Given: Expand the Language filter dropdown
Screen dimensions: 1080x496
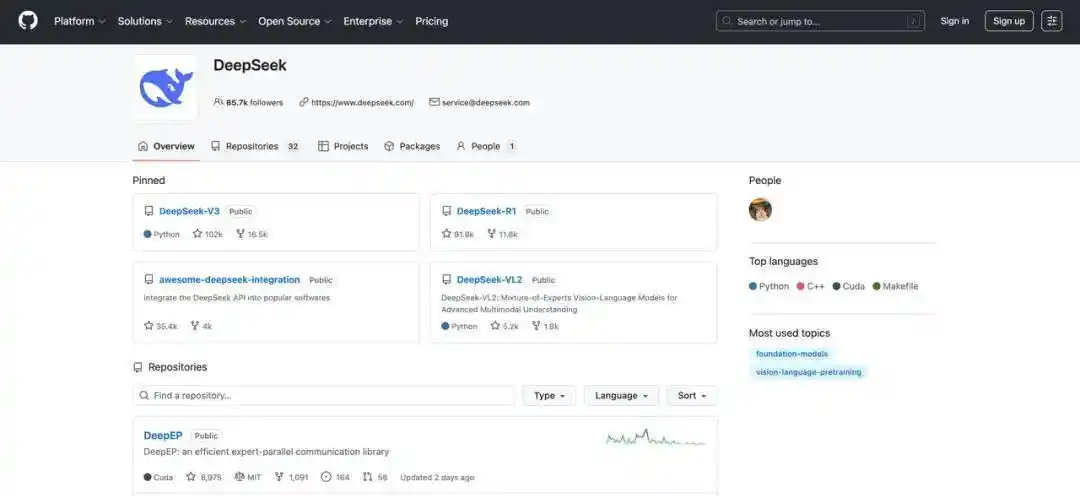Looking at the screenshot, I should (621, 396).
